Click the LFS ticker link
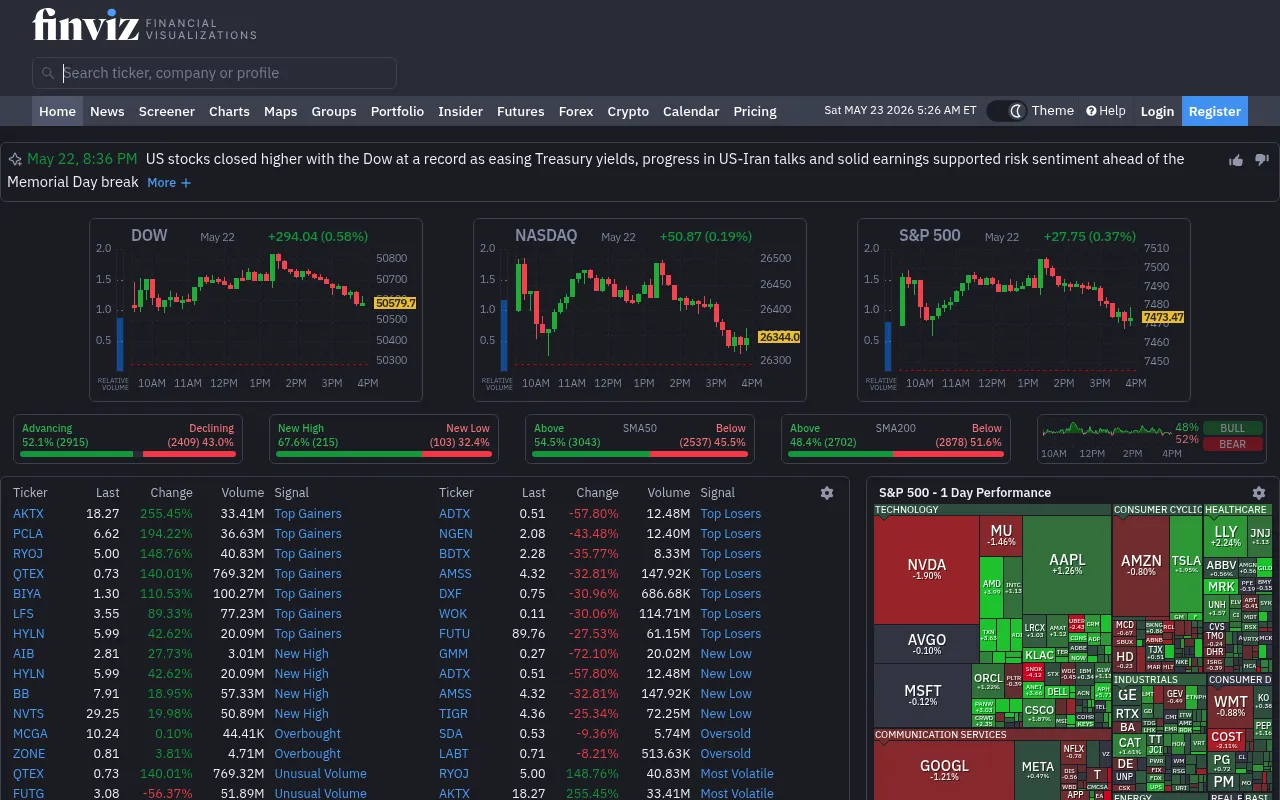Screen dimensions: 1280x800 (23, 614)
